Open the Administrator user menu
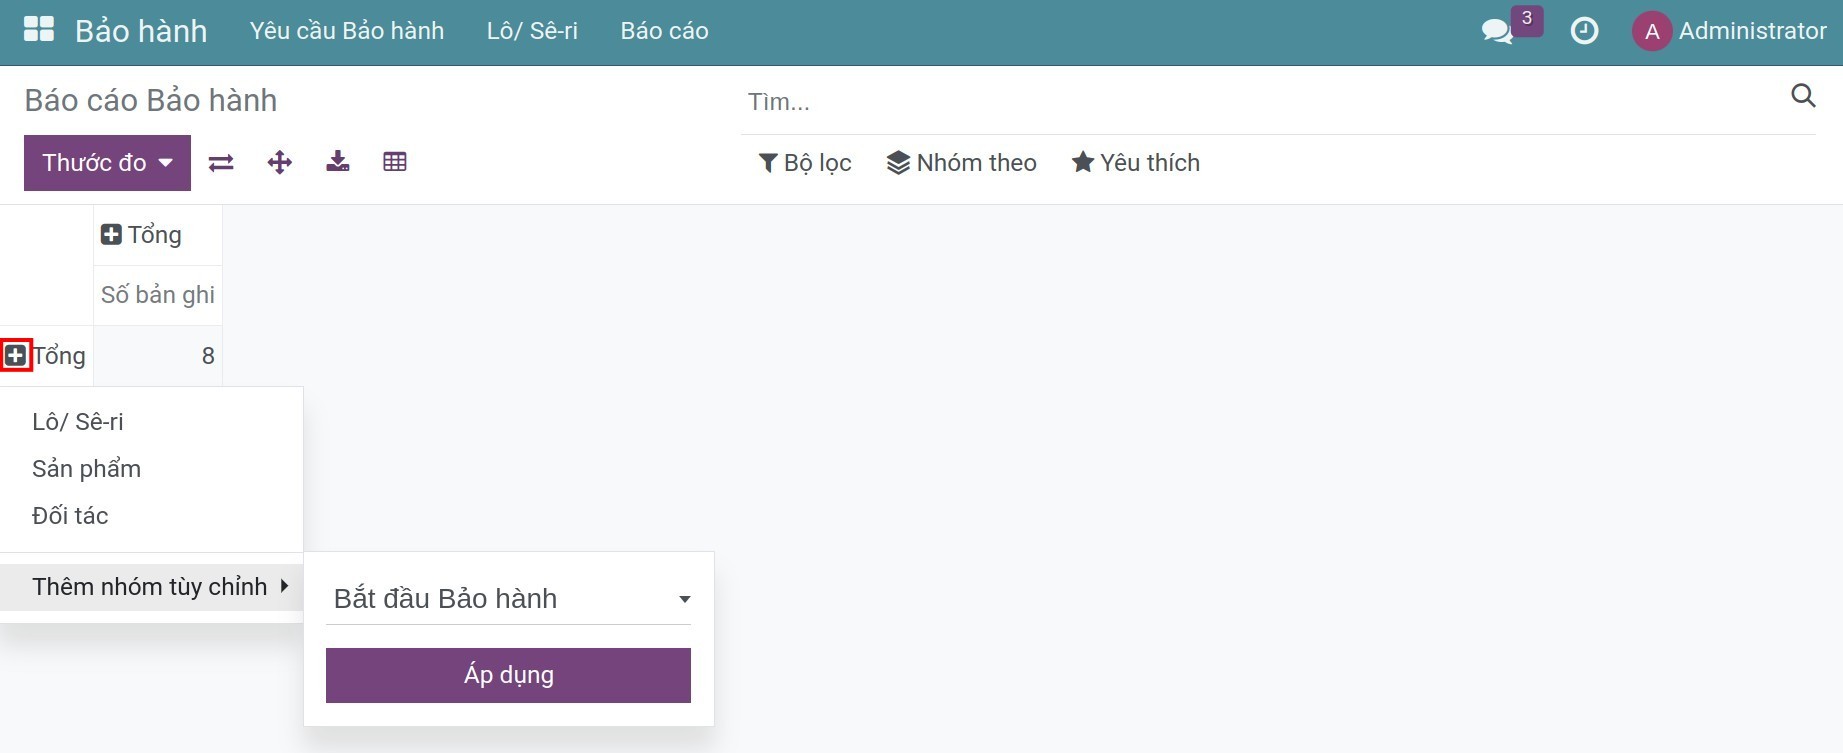Screen dimensions: 1843x753 coord(1730,31)
